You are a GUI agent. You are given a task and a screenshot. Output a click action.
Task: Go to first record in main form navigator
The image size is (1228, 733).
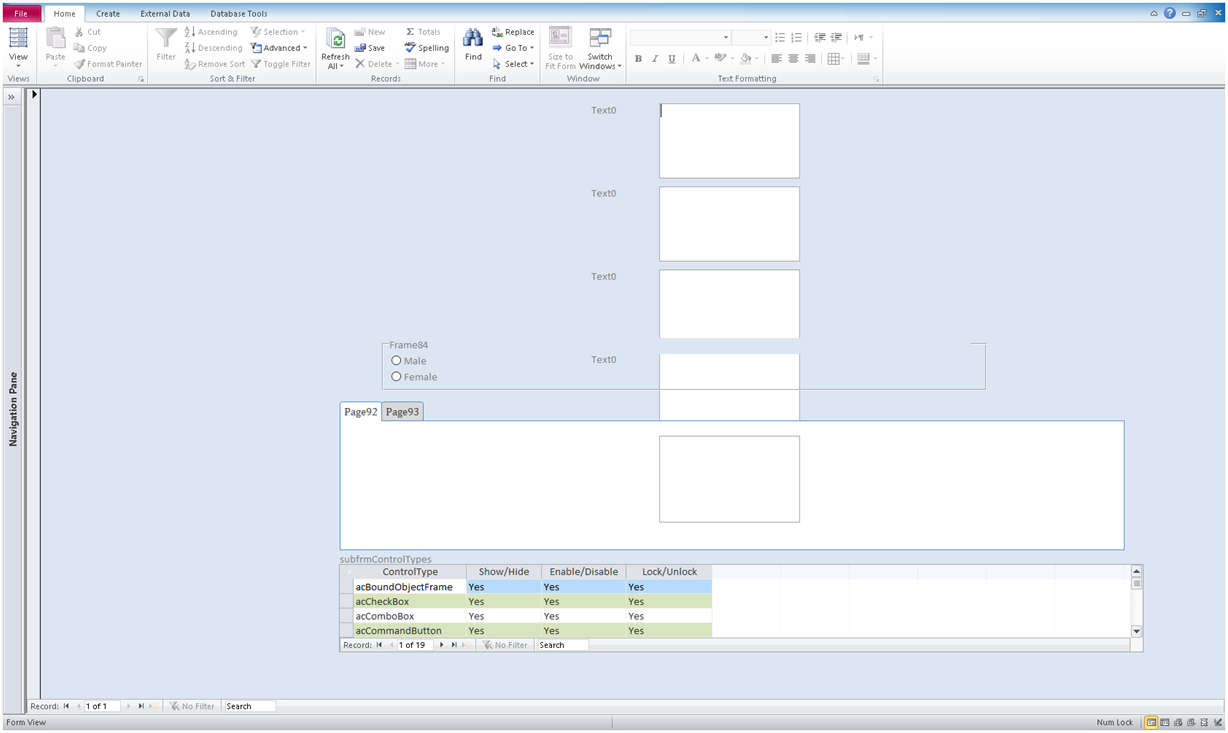coord(66,706)
